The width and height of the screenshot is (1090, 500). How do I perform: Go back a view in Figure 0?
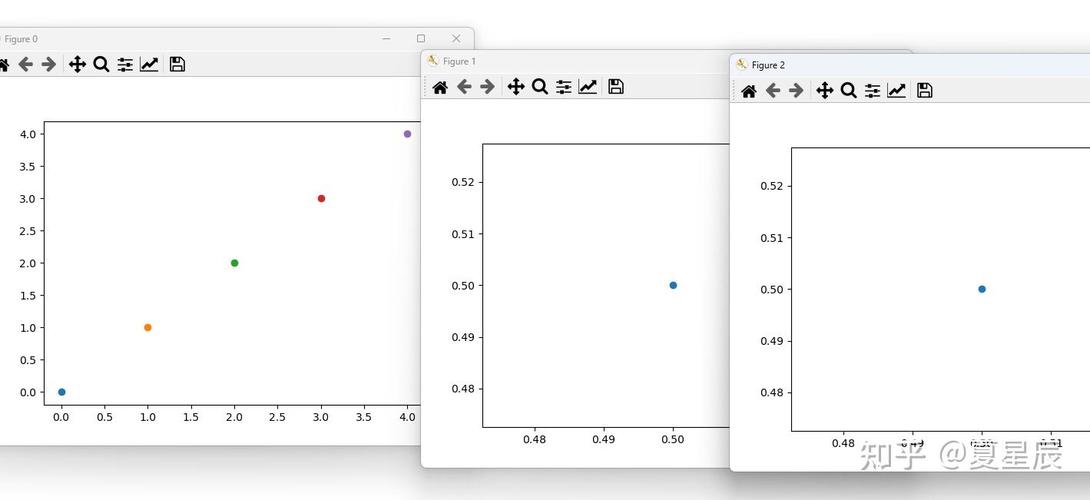pos(25,64)
